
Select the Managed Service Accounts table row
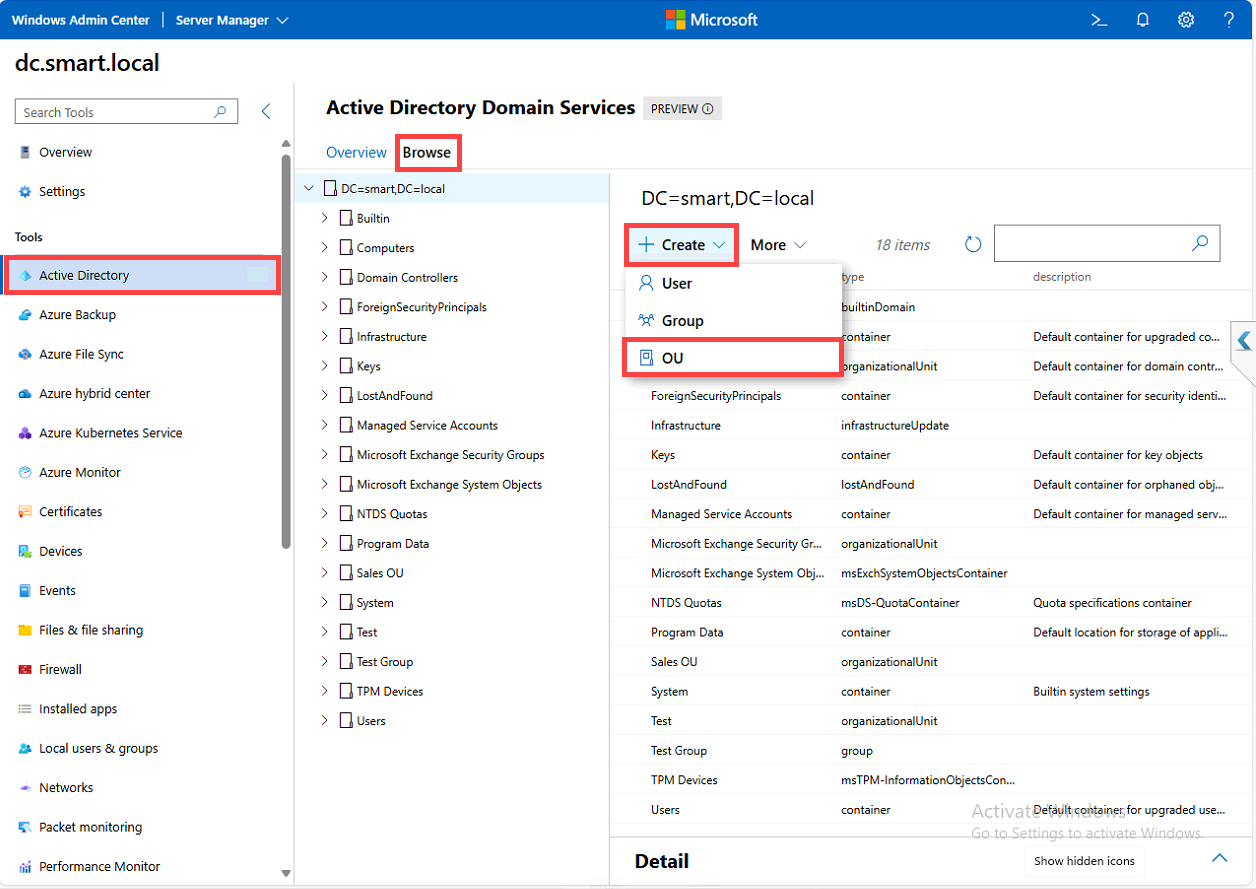932,514
